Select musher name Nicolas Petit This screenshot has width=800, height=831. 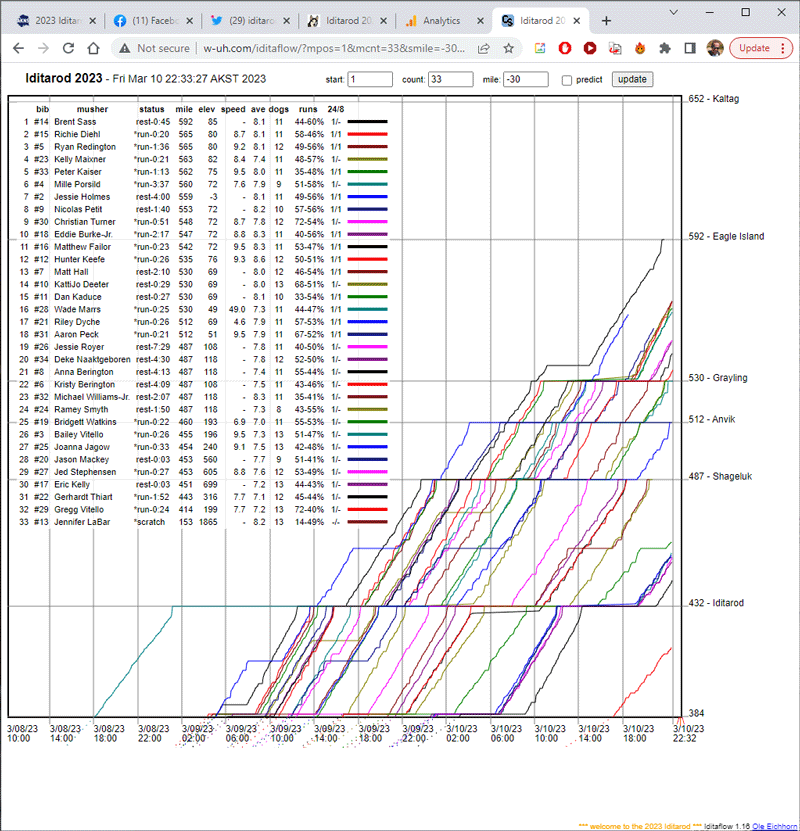pyautogui.click(x=78, y=209)
